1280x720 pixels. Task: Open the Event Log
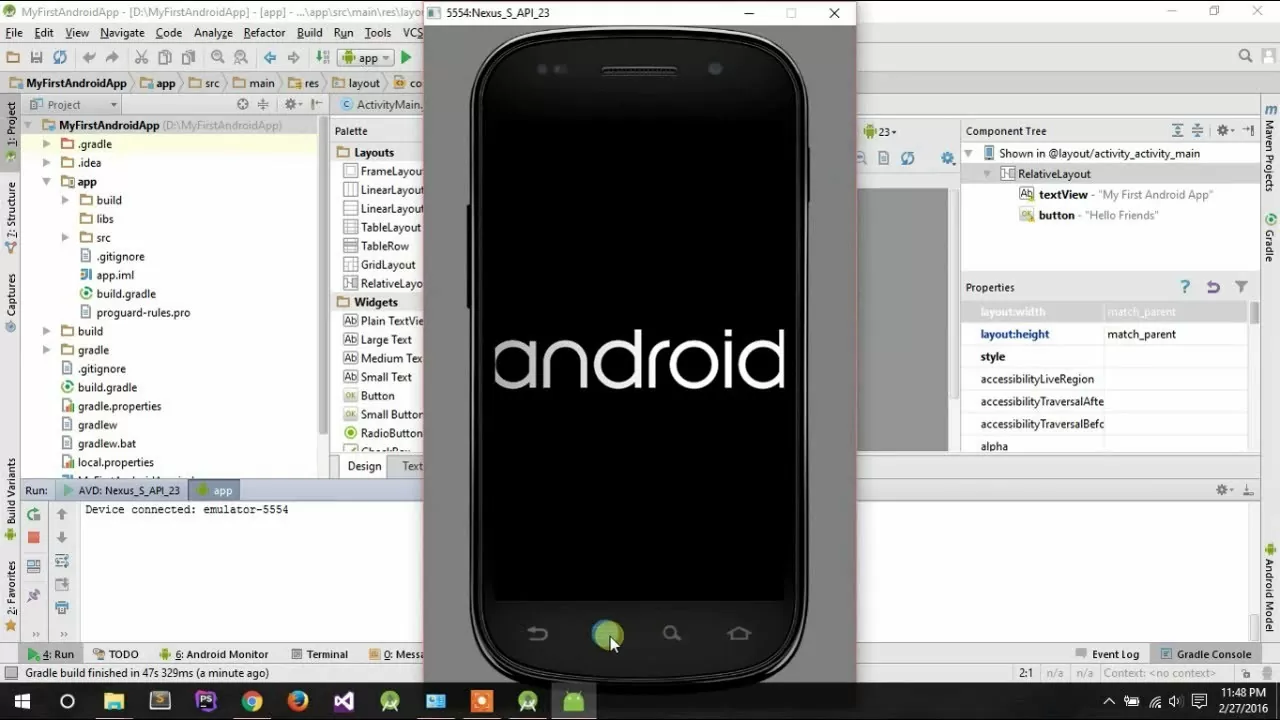click(x=1107, y=654)
